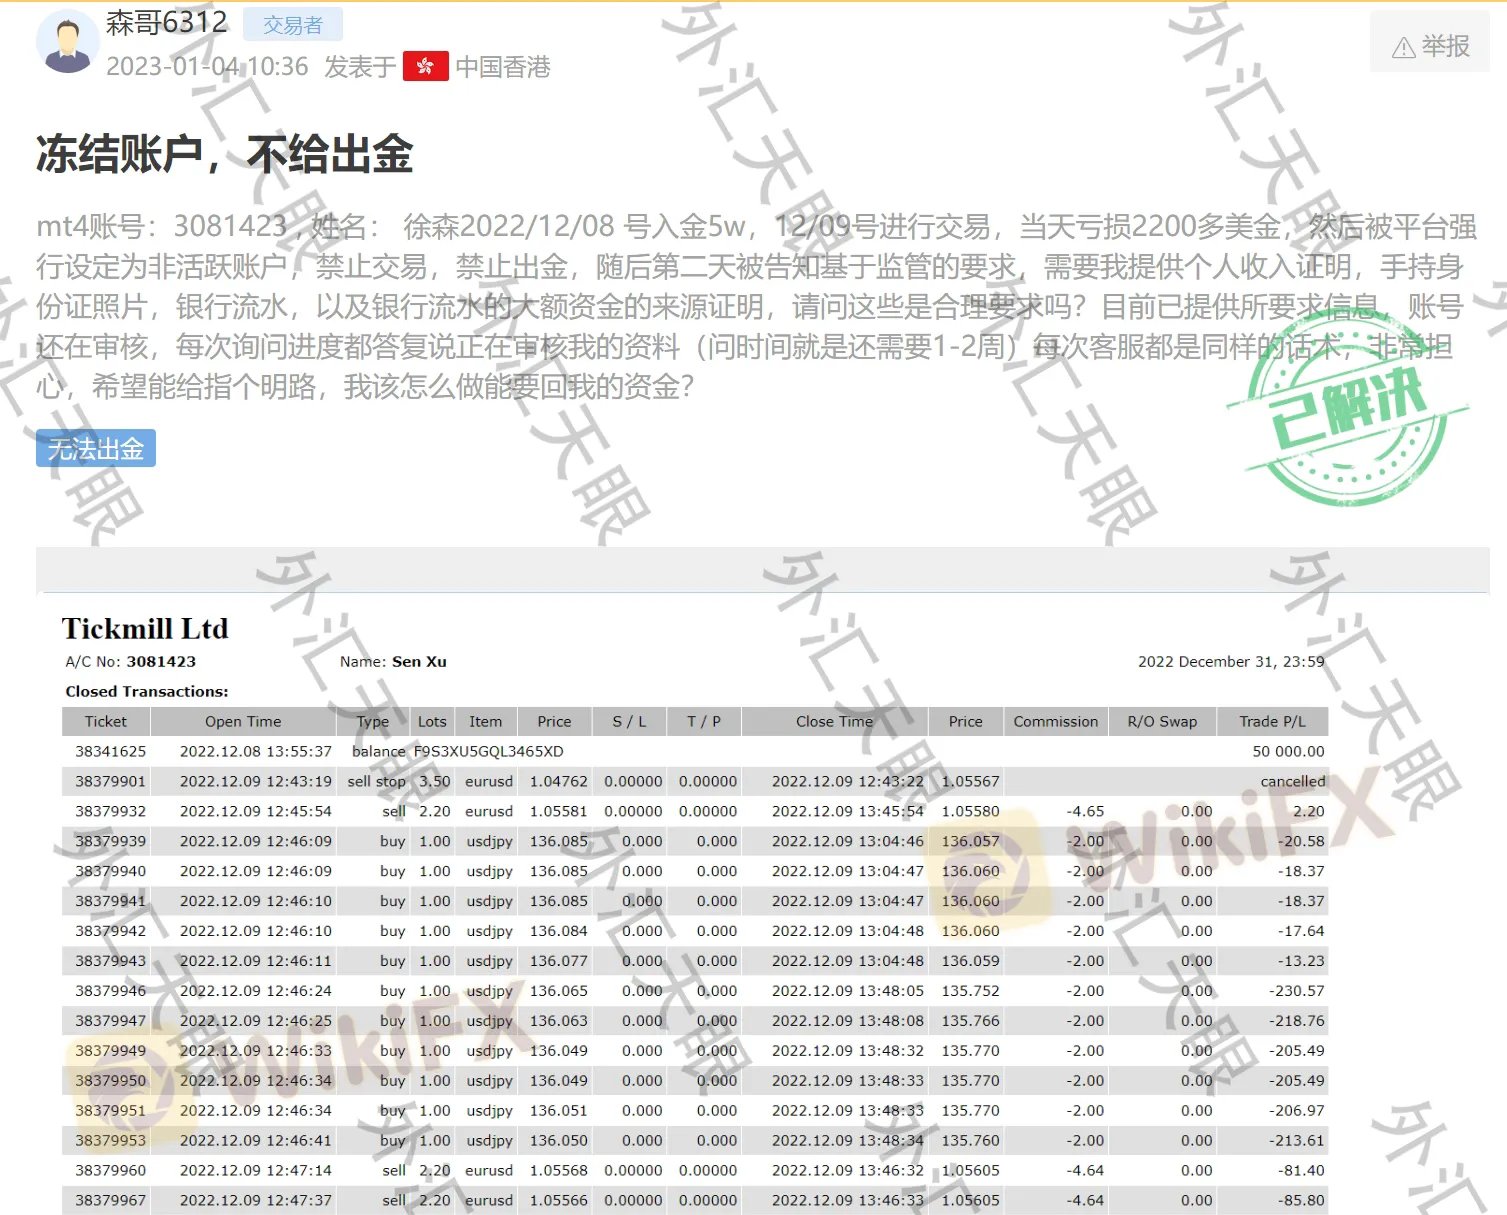This screenshot has width=1507, height=1215.
Task: Click the cancelled status cell
Action: [x=1293, y=782]
